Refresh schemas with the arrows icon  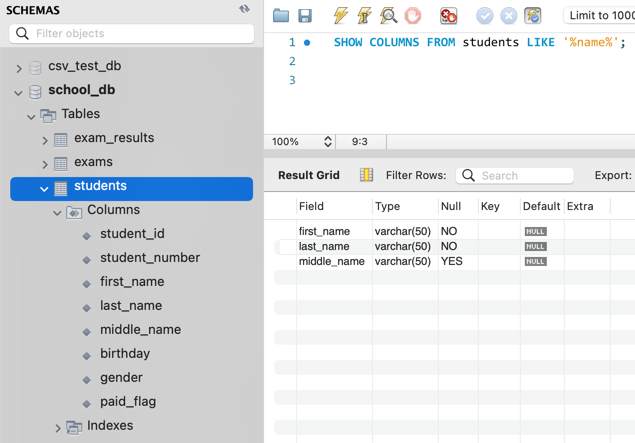(x=244, y=10)
